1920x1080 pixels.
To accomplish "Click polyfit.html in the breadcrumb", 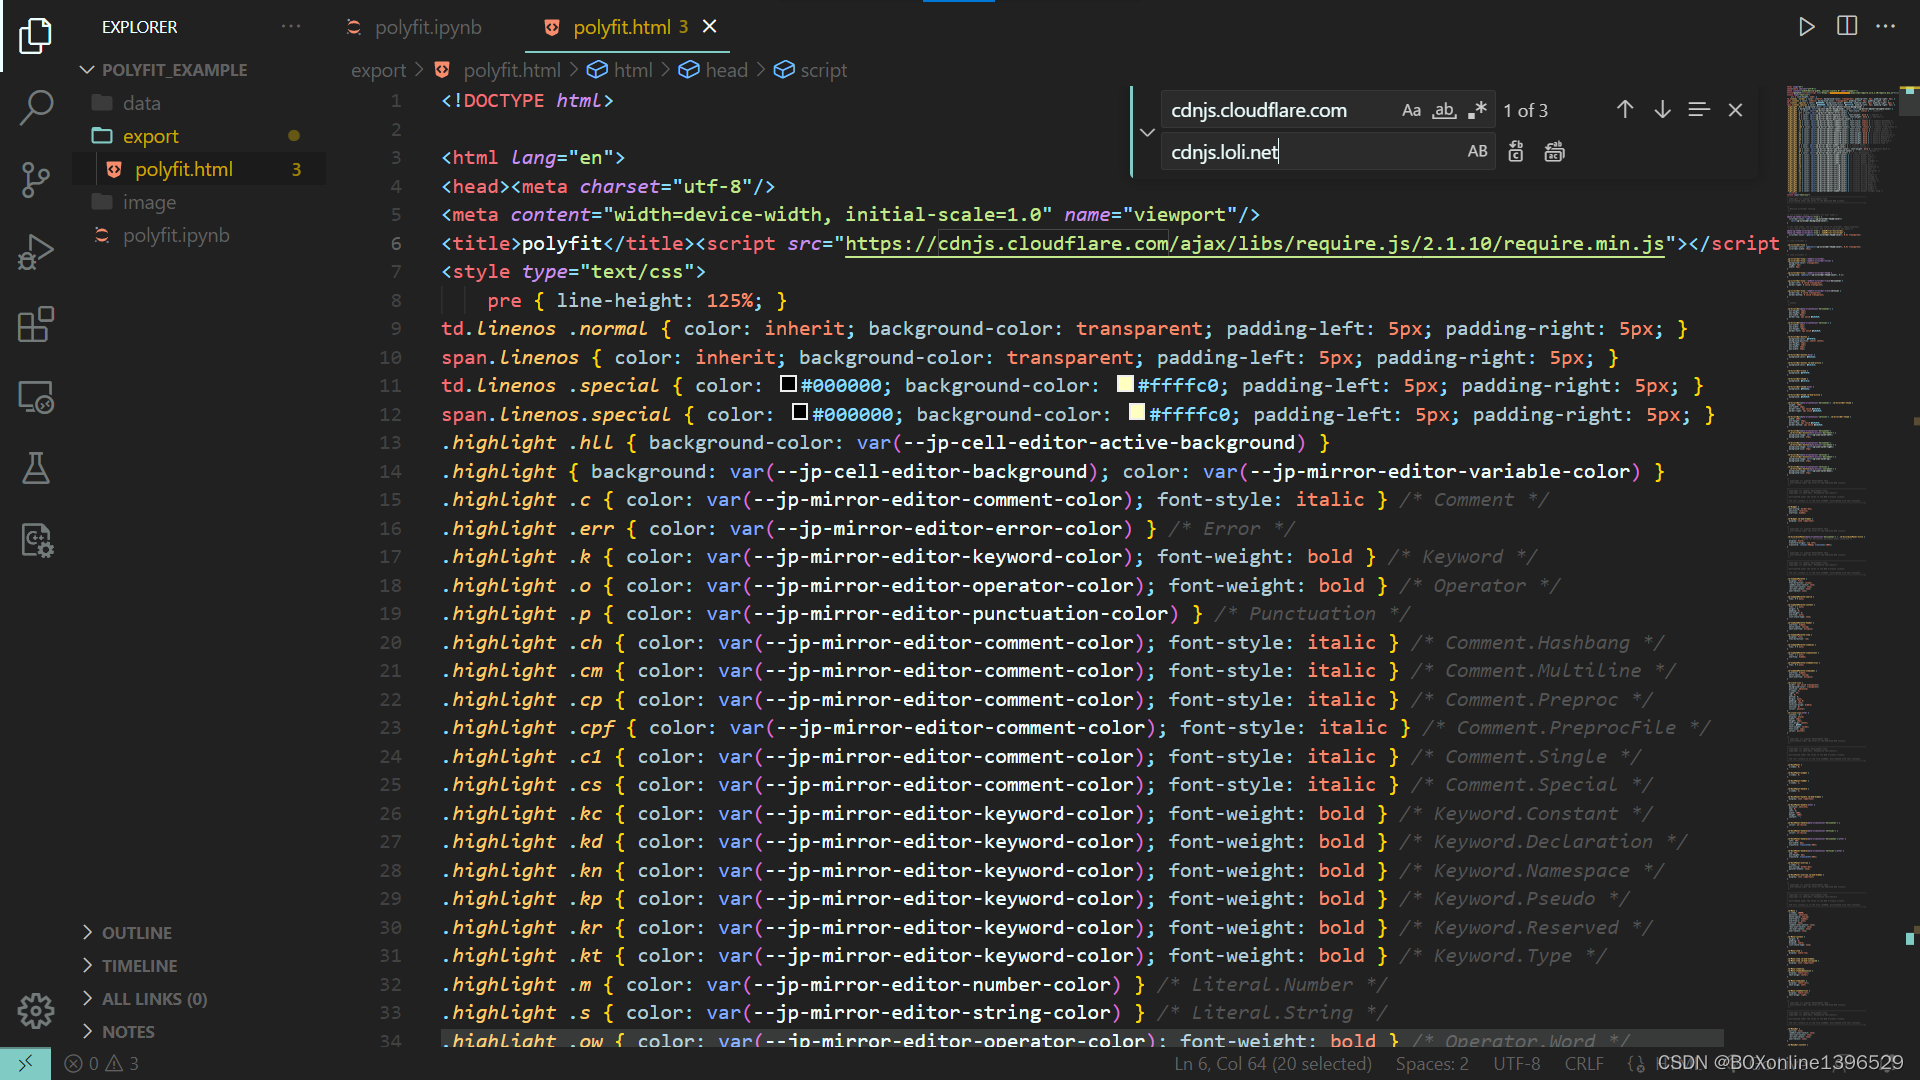I will pos(511,70).
